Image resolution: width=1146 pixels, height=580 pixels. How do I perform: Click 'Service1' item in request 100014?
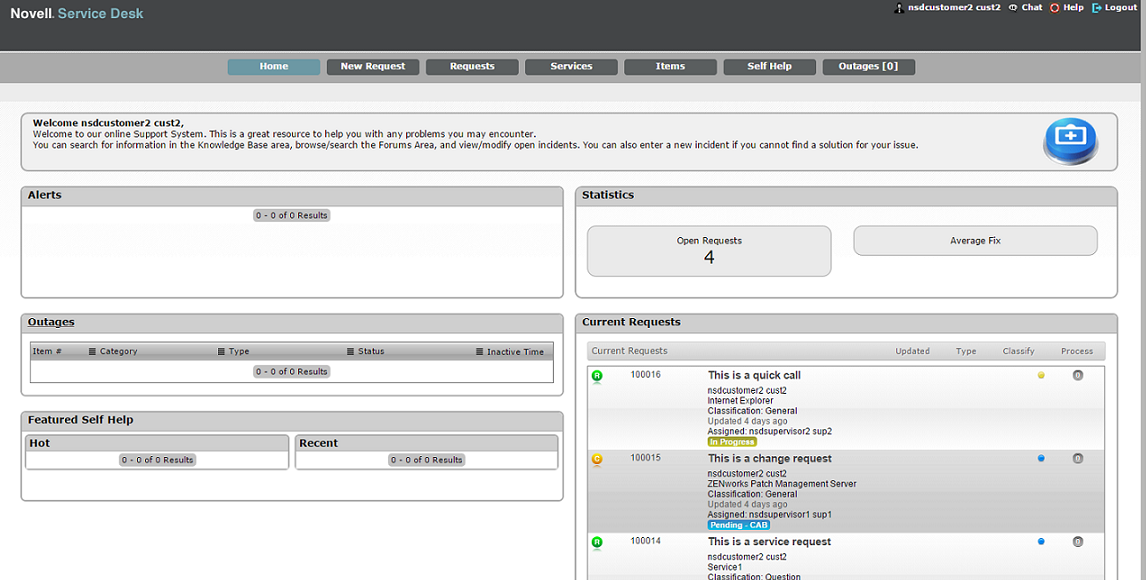click(x=724, y=568)
